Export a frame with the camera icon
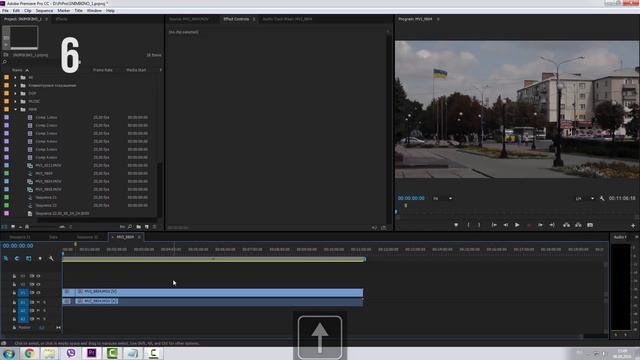This screenshot has height=360, width=640. [x=590, y=225]
